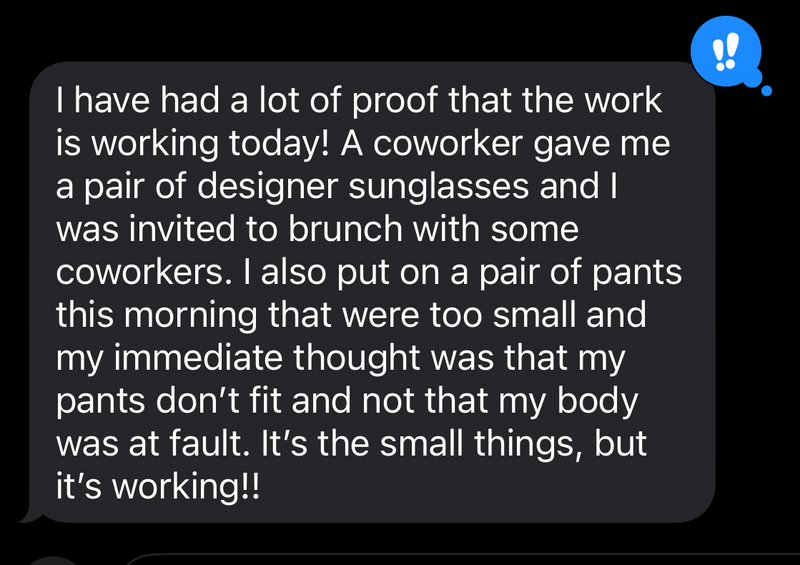Click the word "morning" in the message
The height and width of the screenshot is (565, 800).
pos(194,317)
